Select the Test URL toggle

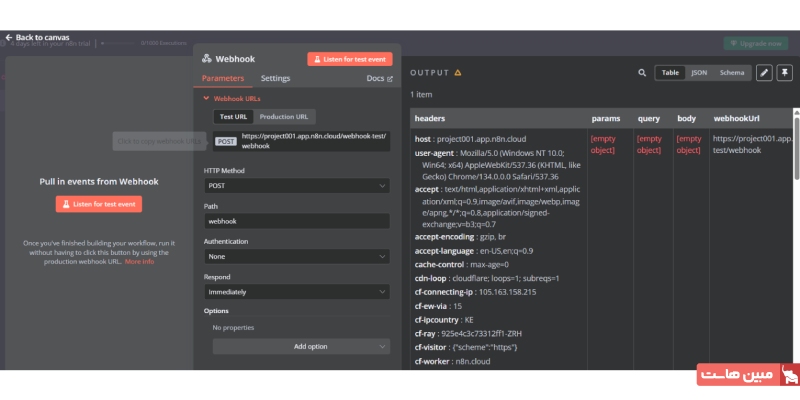233,116
